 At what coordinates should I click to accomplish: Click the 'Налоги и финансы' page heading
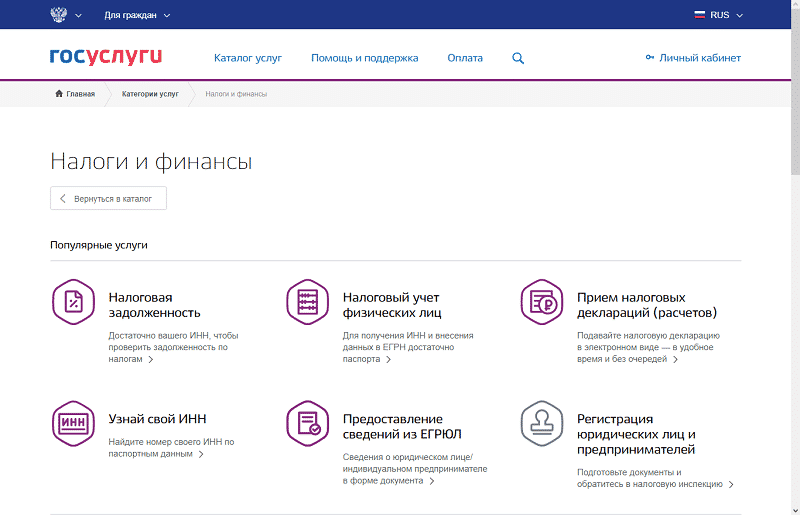click(x=151, y=161)
